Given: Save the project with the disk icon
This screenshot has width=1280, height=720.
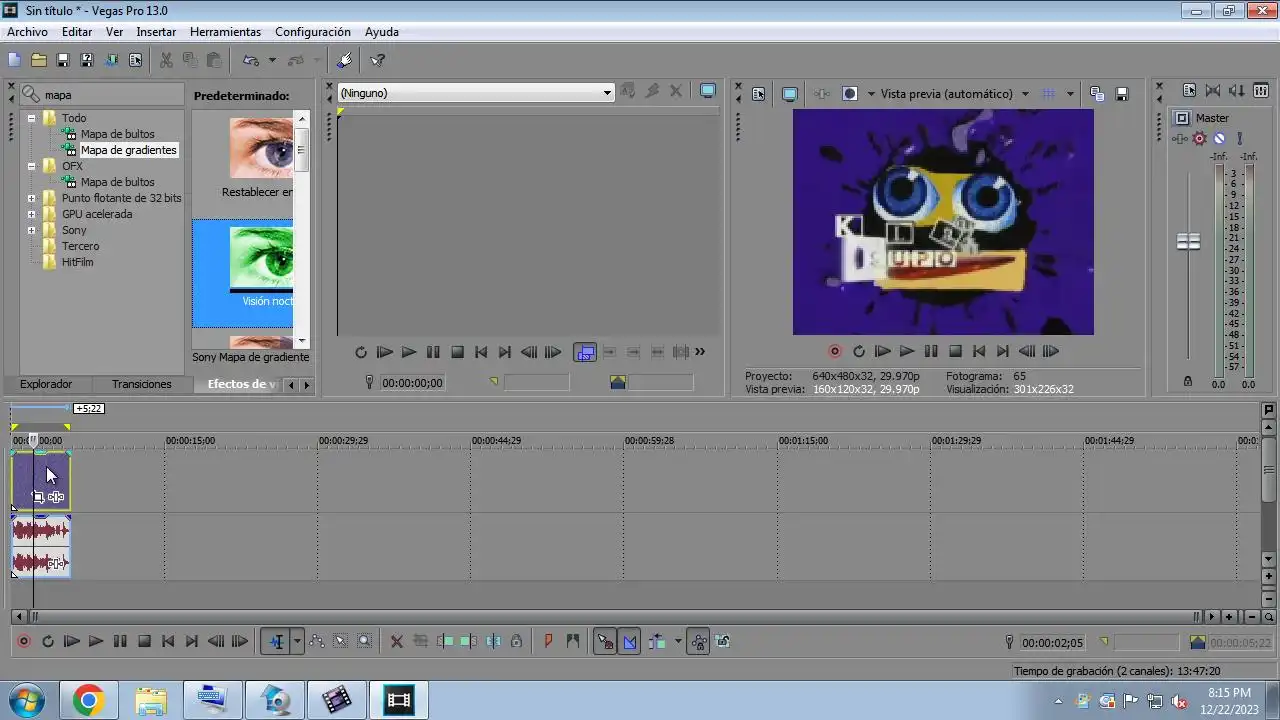Looking at the screenshot, I should click(63, 60).
